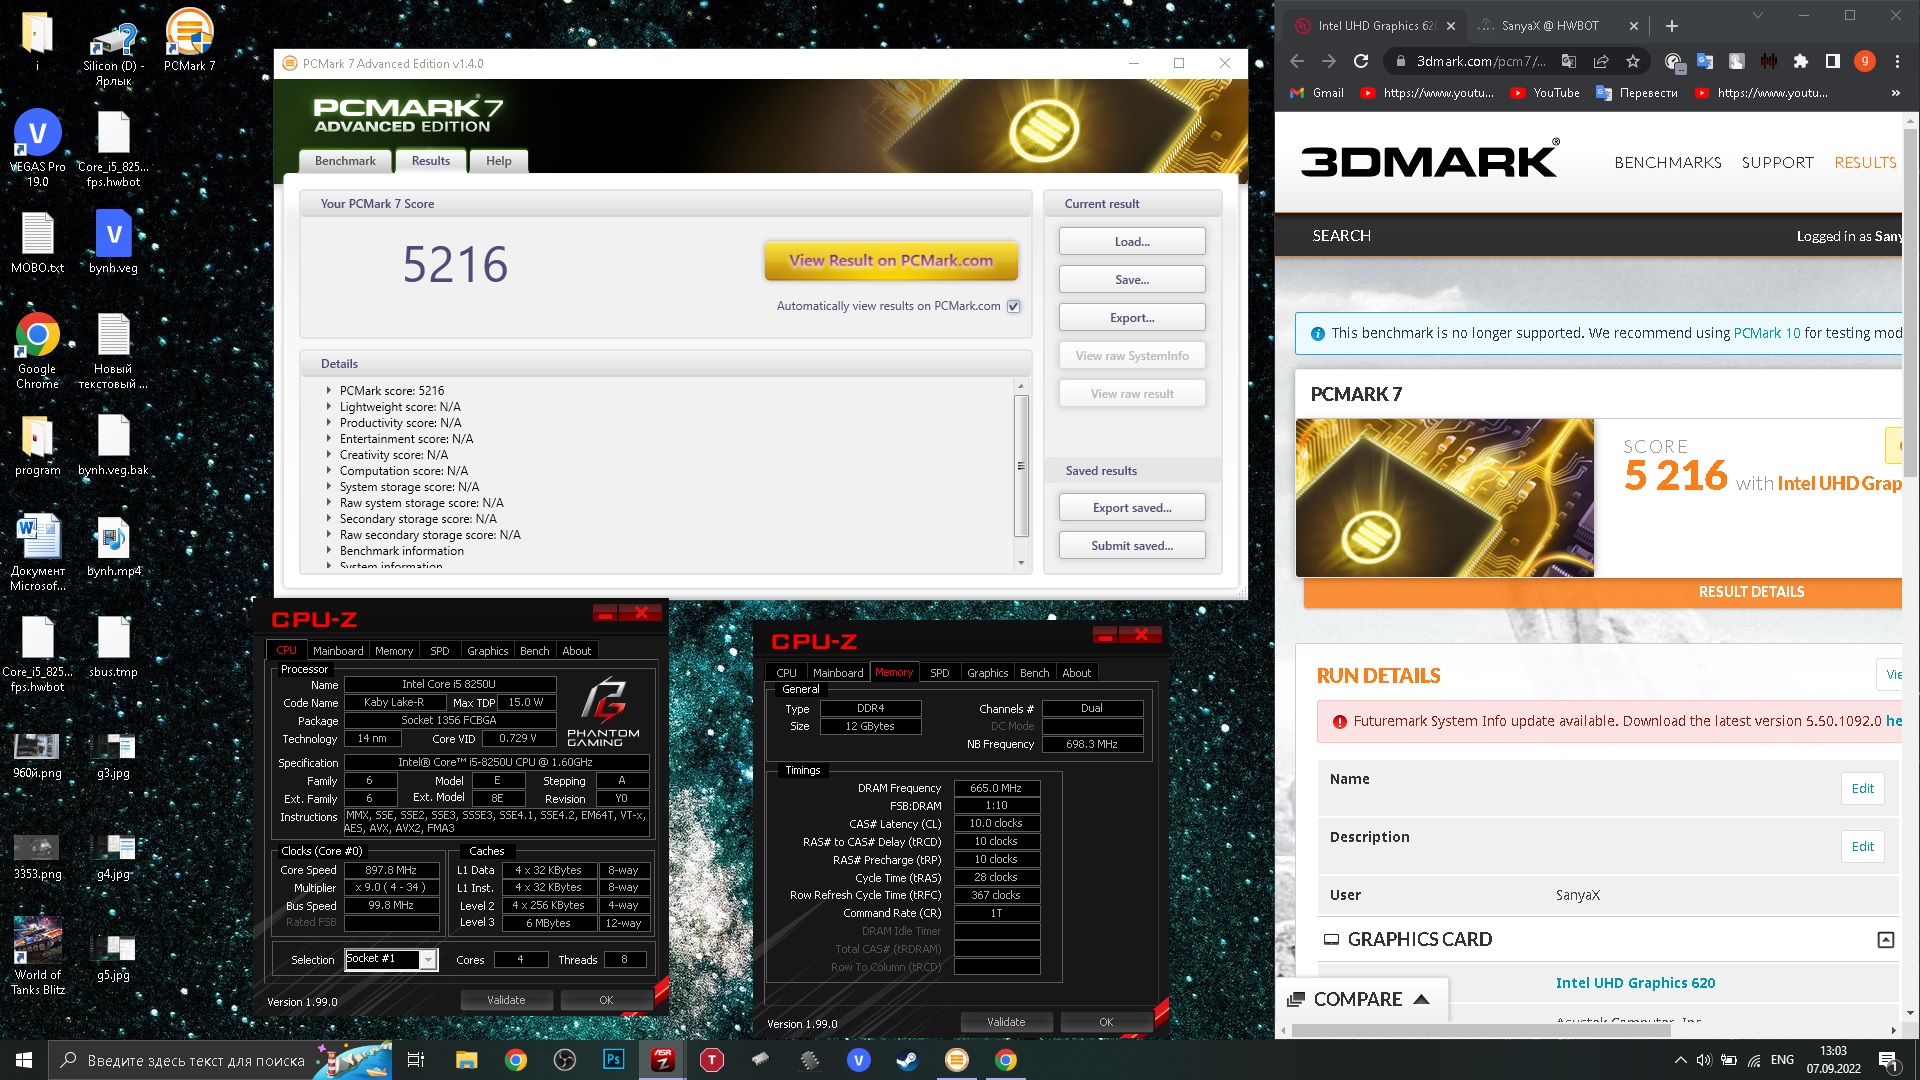Open Photoshop from the taskbar
This screenshot has width=1920, height=1080.
614,1060
